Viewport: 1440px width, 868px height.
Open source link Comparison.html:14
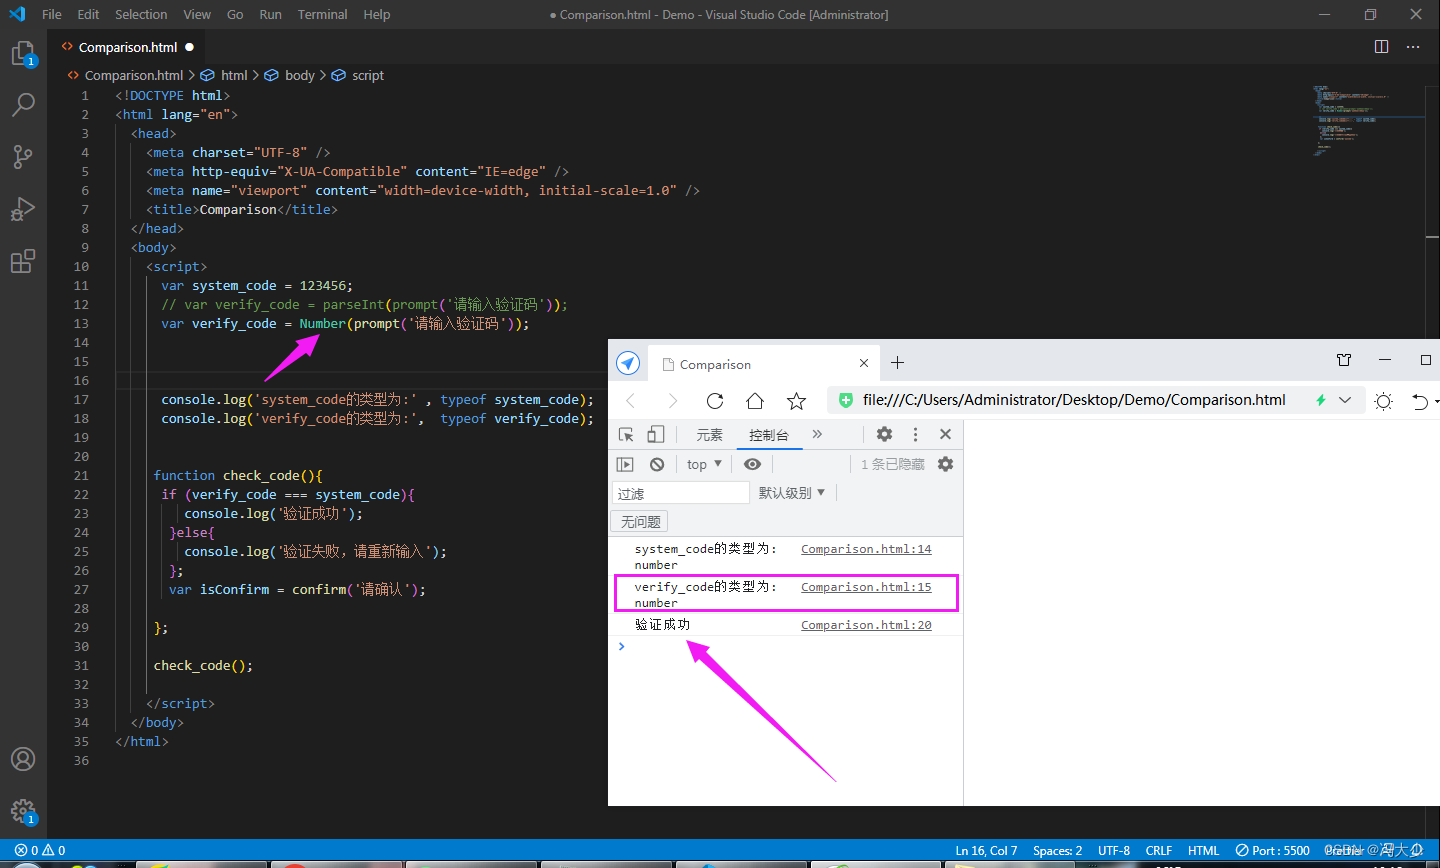866,549
